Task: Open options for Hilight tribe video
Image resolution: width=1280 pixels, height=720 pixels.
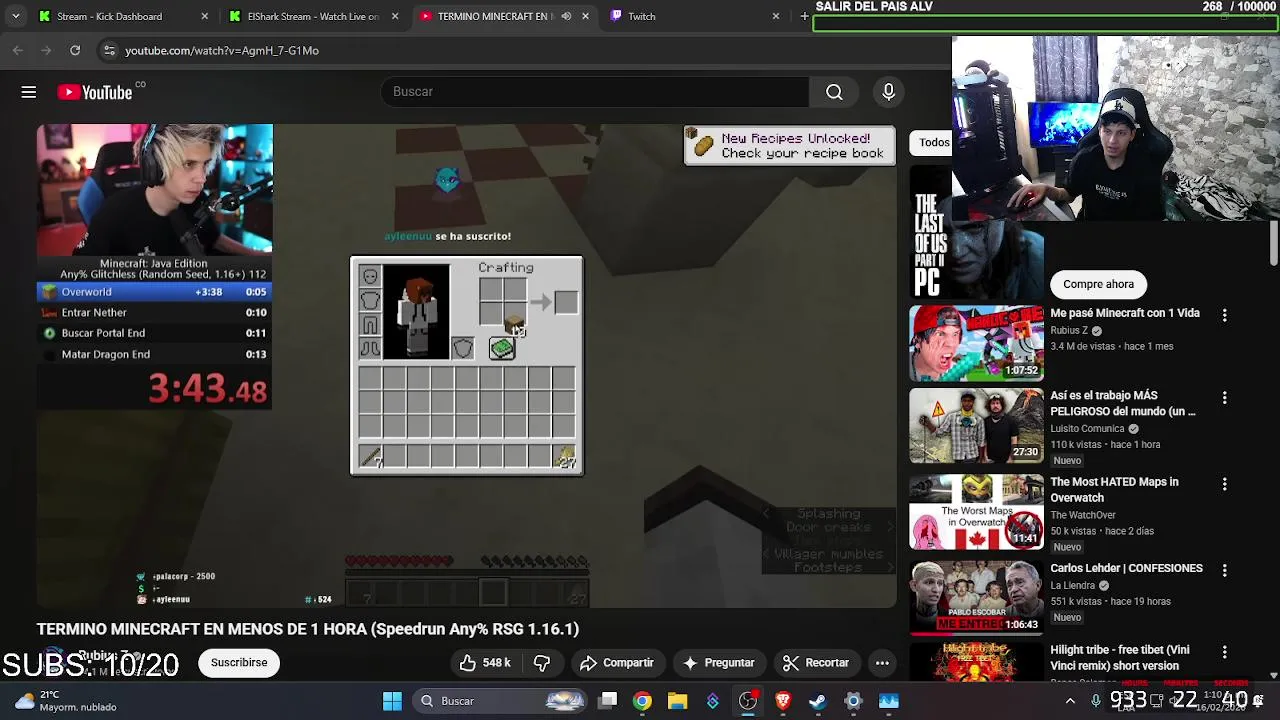Action: pos(1224,652)
